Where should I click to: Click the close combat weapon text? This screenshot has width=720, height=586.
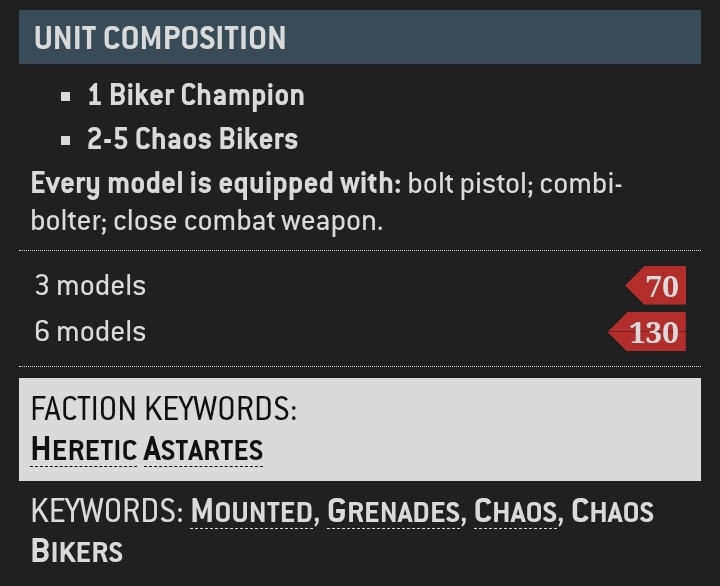pos(247,221)
